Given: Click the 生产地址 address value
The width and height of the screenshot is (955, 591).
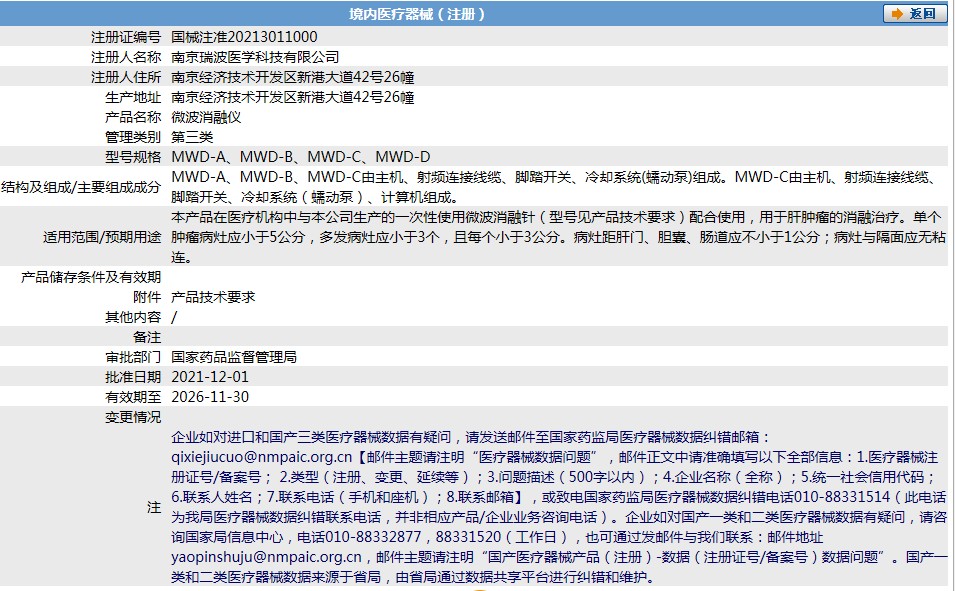Looking at the screenshot, I should [x=293, y=97].
